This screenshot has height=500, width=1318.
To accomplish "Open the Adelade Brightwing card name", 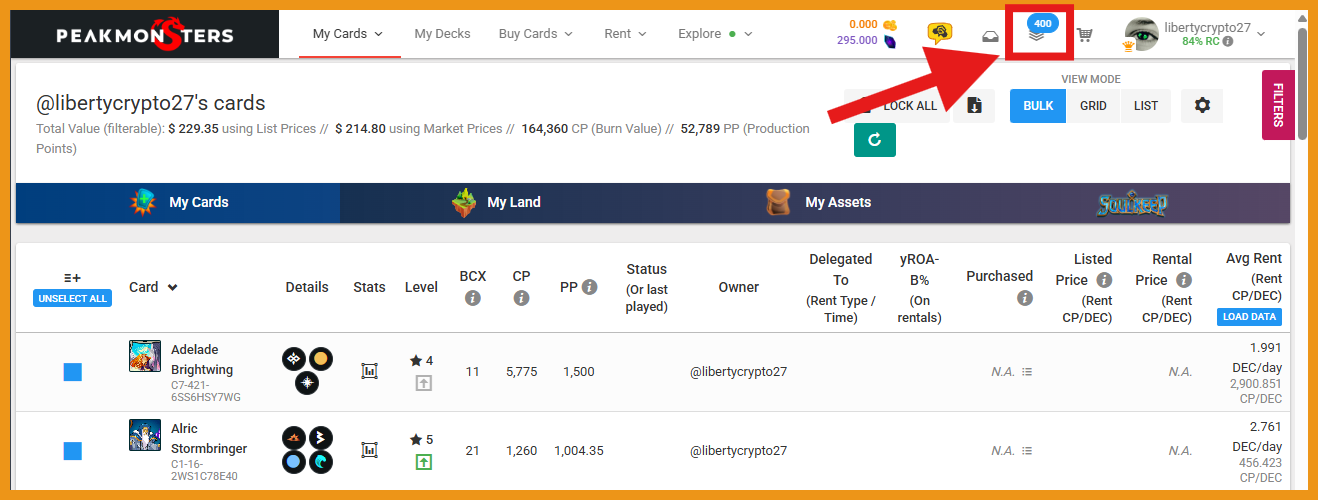I will (202, 360).
